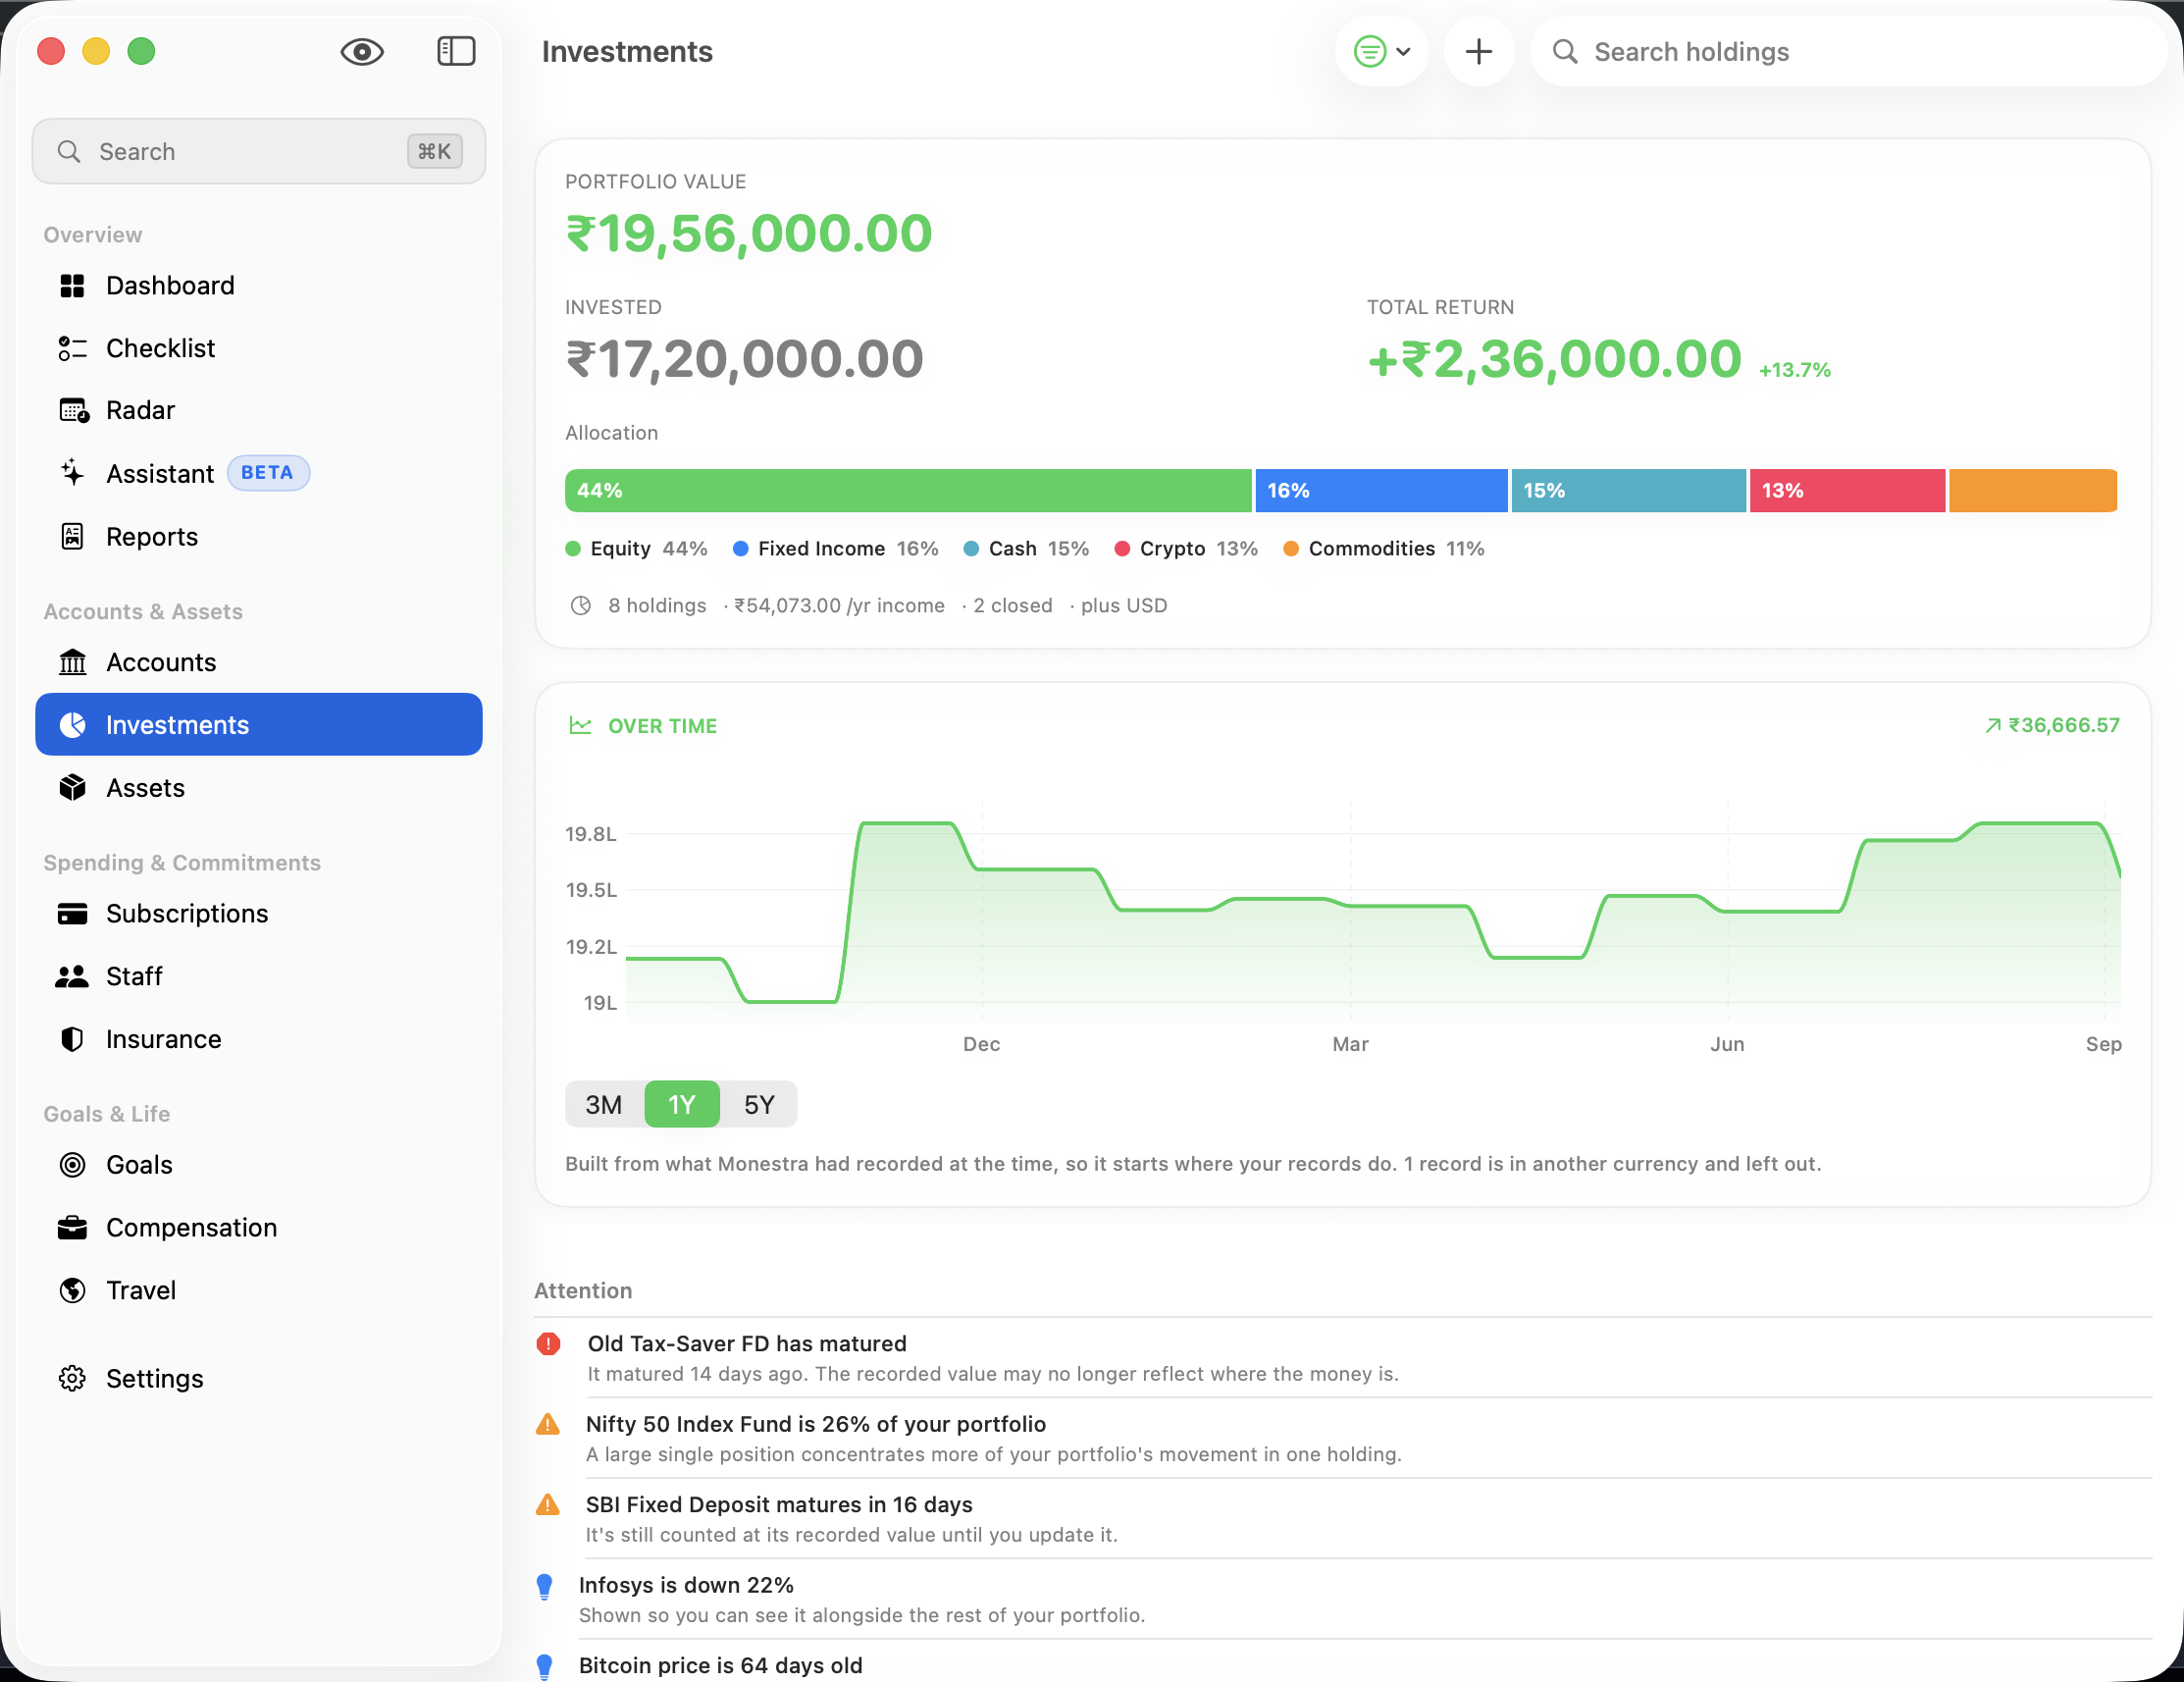Open Dashboard from the sidebar
The height and width of the screenshot is (1682, 2184).
tap(259, 286)
